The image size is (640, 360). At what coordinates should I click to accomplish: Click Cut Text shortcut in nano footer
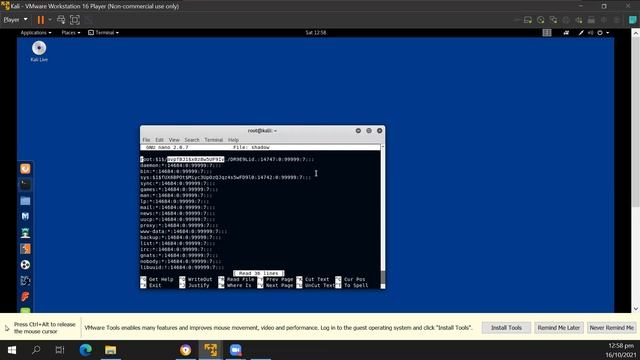[x=313, y=279]
